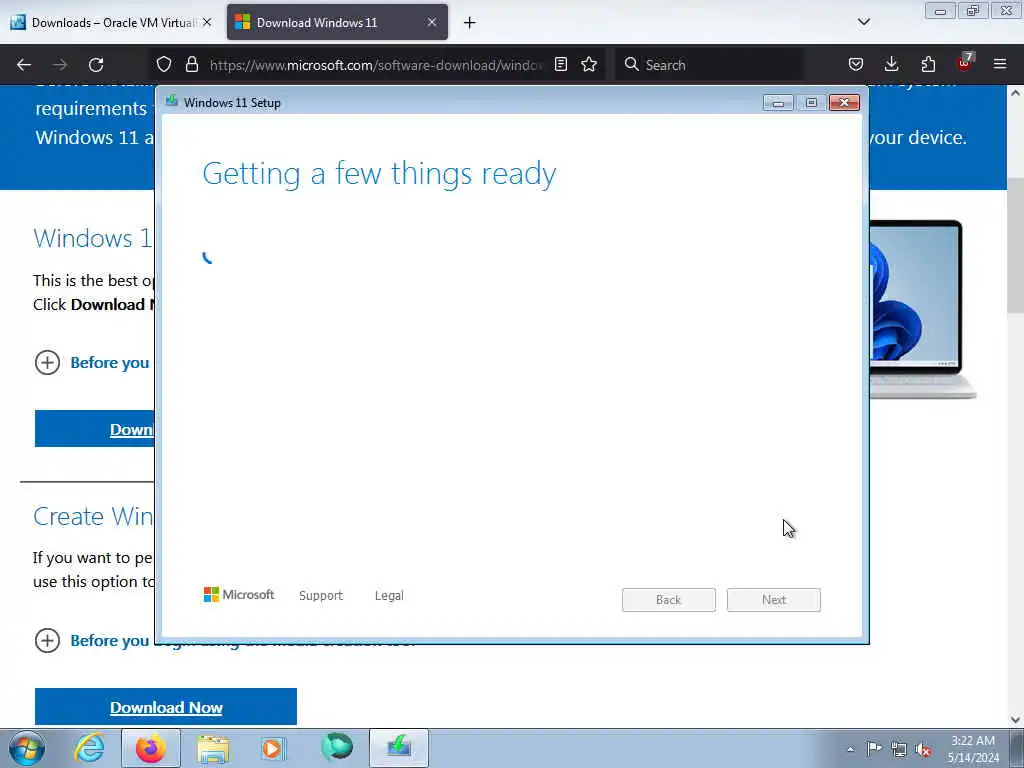Click the Windows 11 Setup taskbar icon
The image size is (1024, 768).
(x=399, y=748)
